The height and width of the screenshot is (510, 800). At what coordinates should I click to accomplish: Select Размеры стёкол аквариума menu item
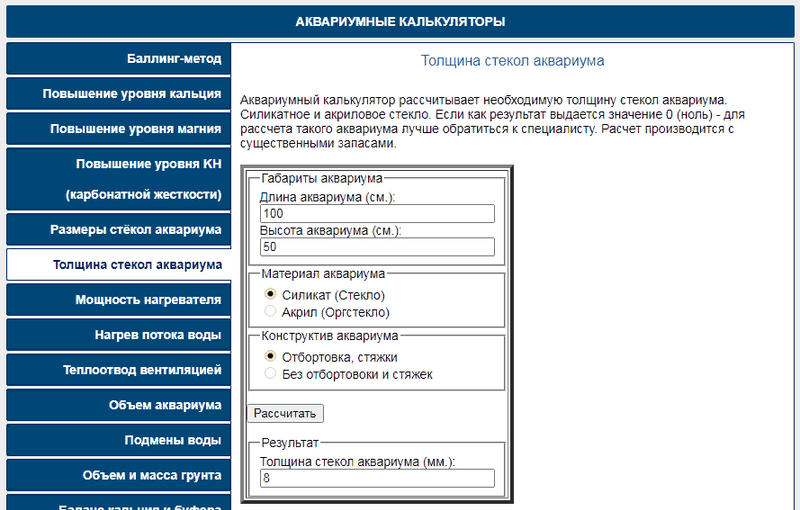click(x=118, y=230)
